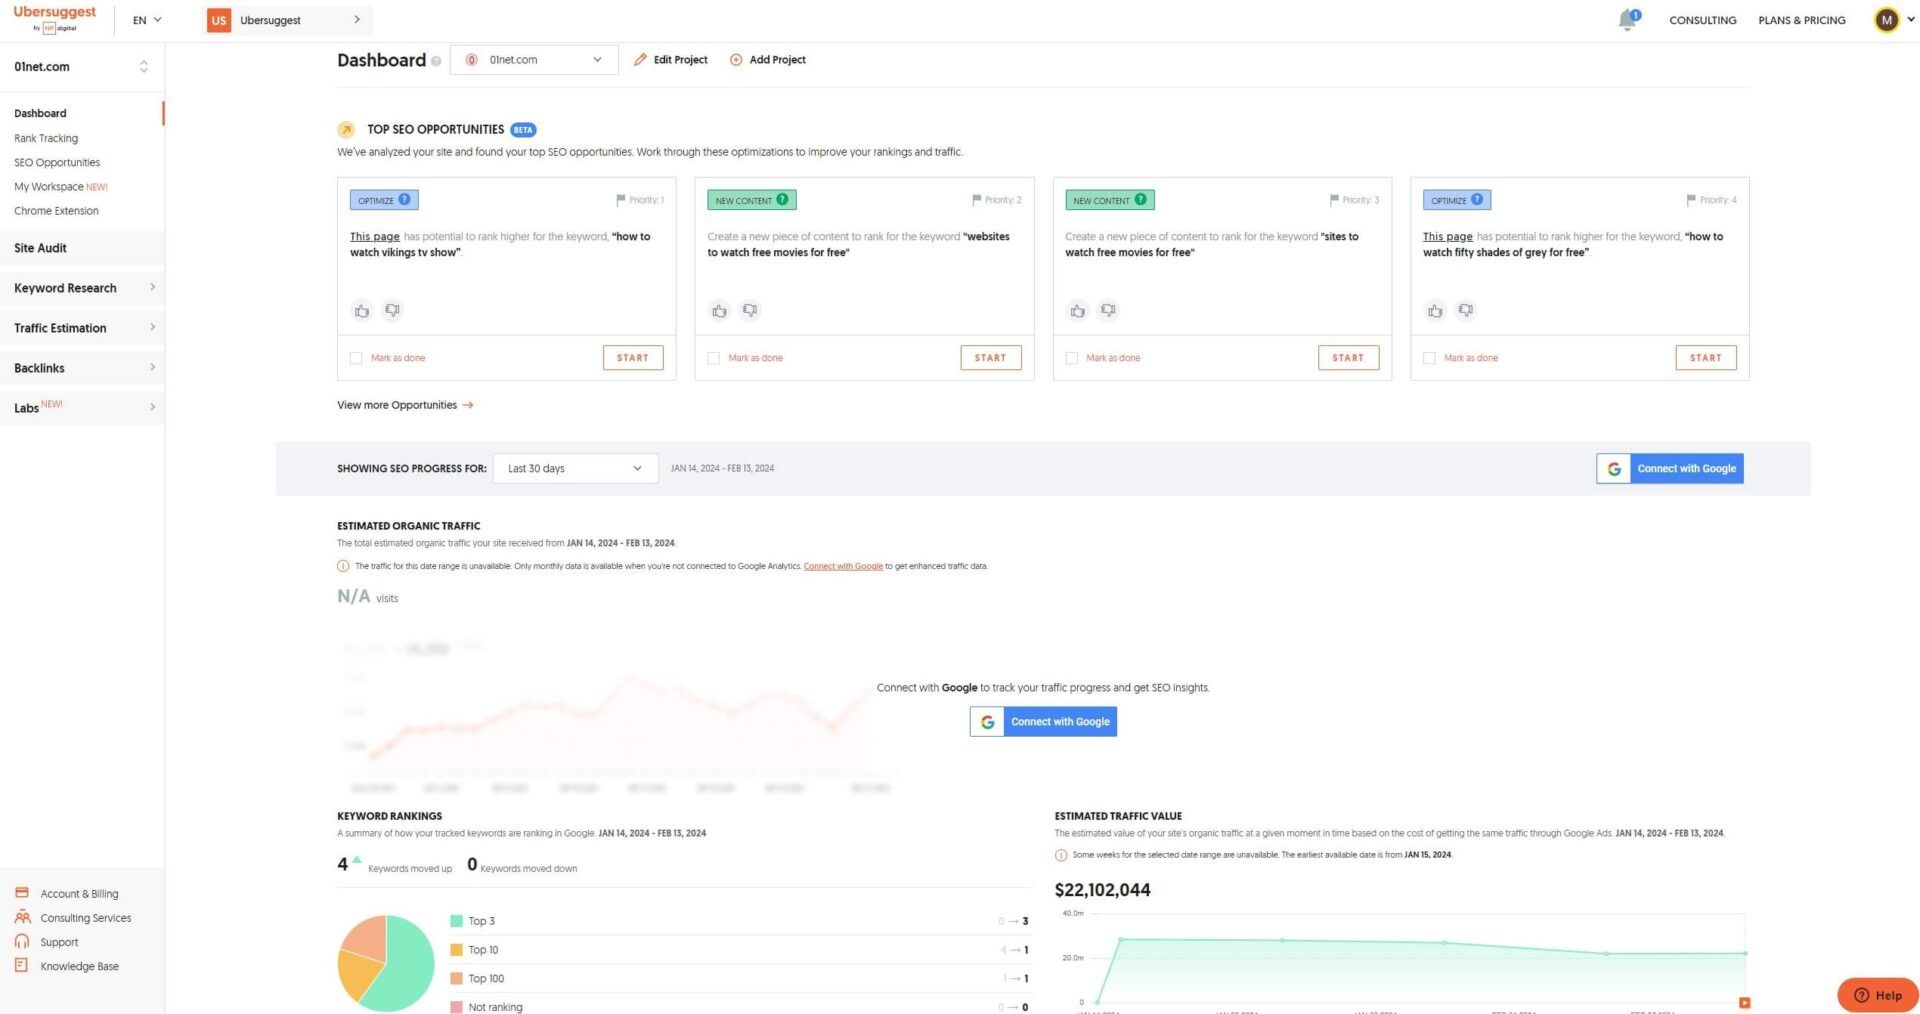Click the OPTIMIZE tag info icon in Priority 1 card
The height and width of the screenshot is (1014, 1920).
404,199
